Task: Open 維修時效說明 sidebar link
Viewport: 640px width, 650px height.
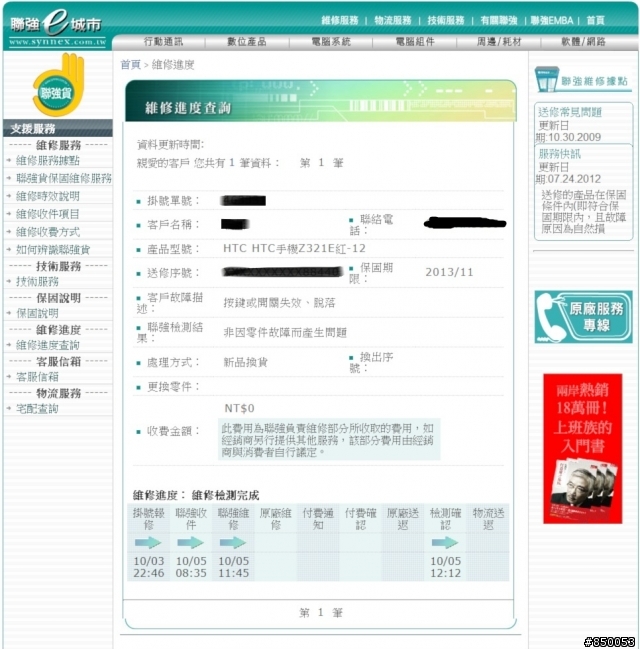Action: [x=48, y=196]
